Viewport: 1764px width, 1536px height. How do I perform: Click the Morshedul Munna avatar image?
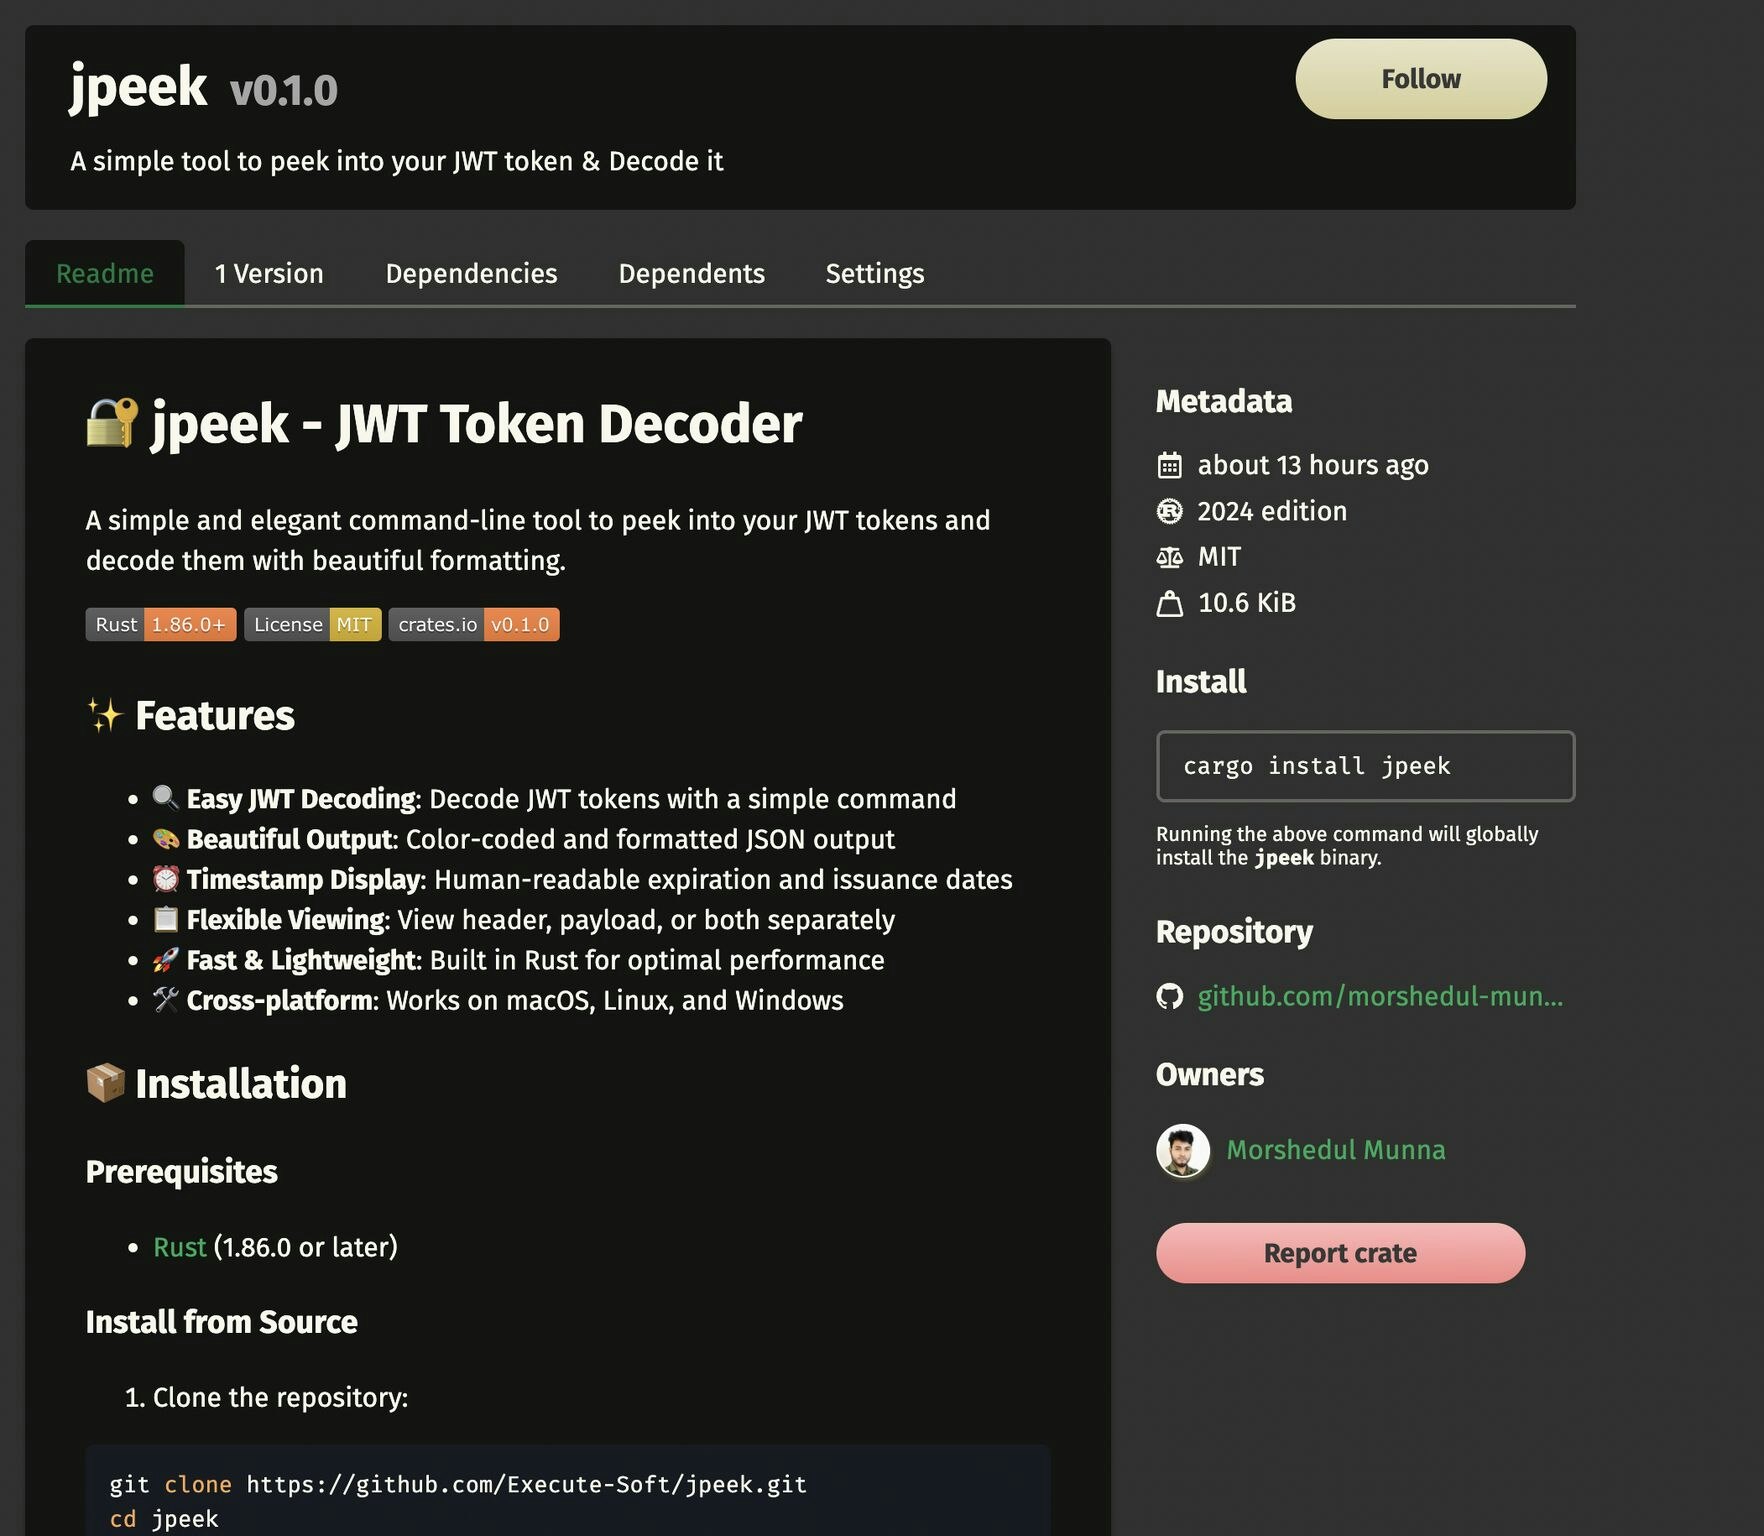[1183, 1150]
